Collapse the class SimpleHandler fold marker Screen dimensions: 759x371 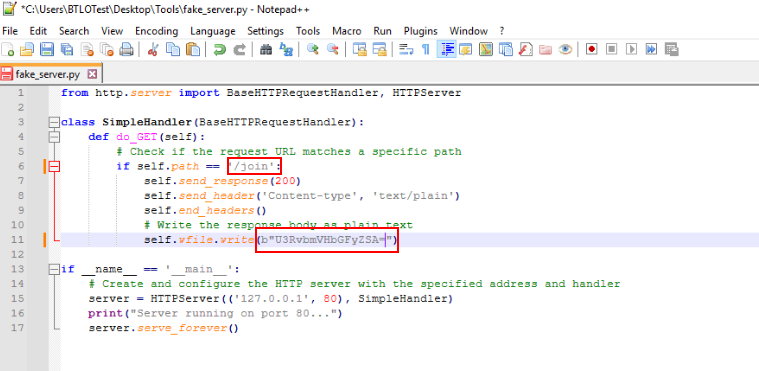54,123
